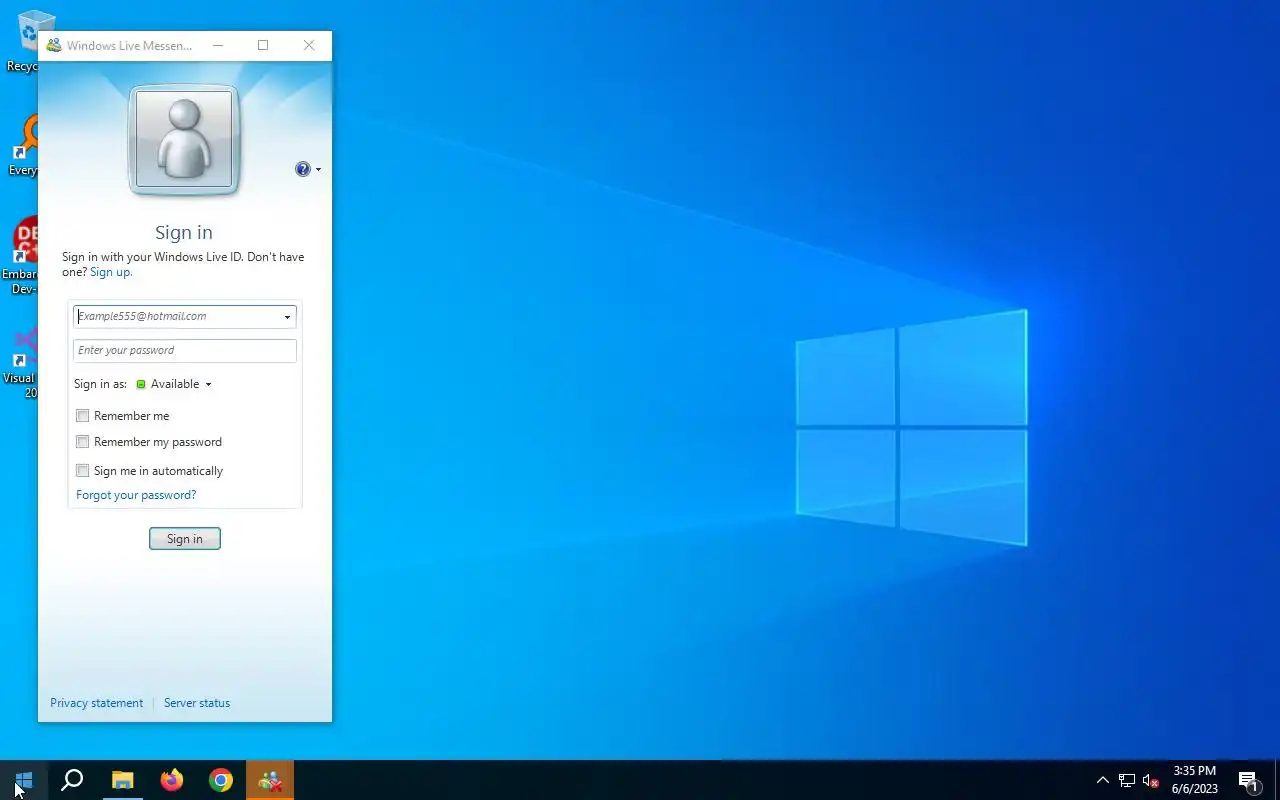This screenshot has width=1280, height=800.
Task: Click the profile picture avatar in Messenger
Action: 184,140
